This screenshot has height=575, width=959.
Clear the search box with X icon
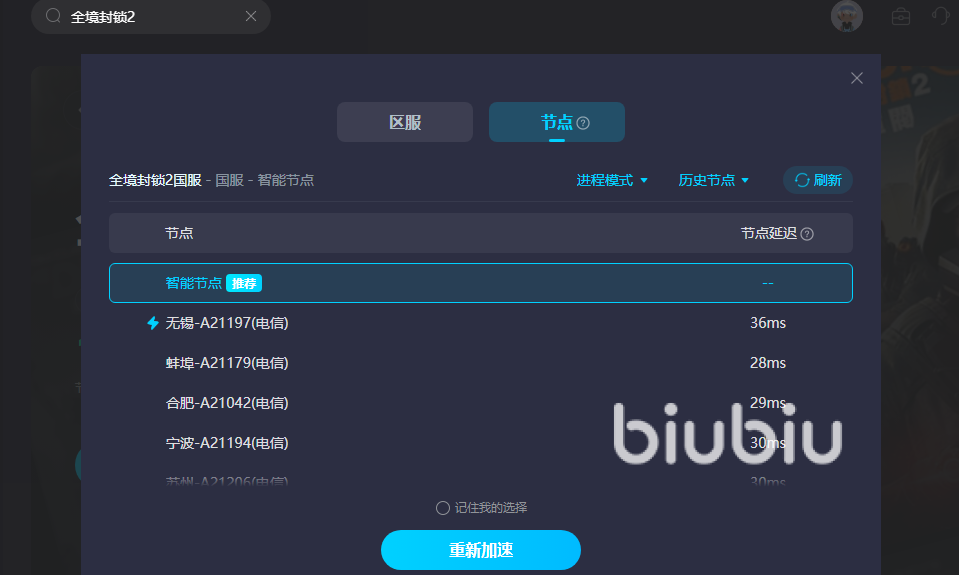[x=251, y=16]
